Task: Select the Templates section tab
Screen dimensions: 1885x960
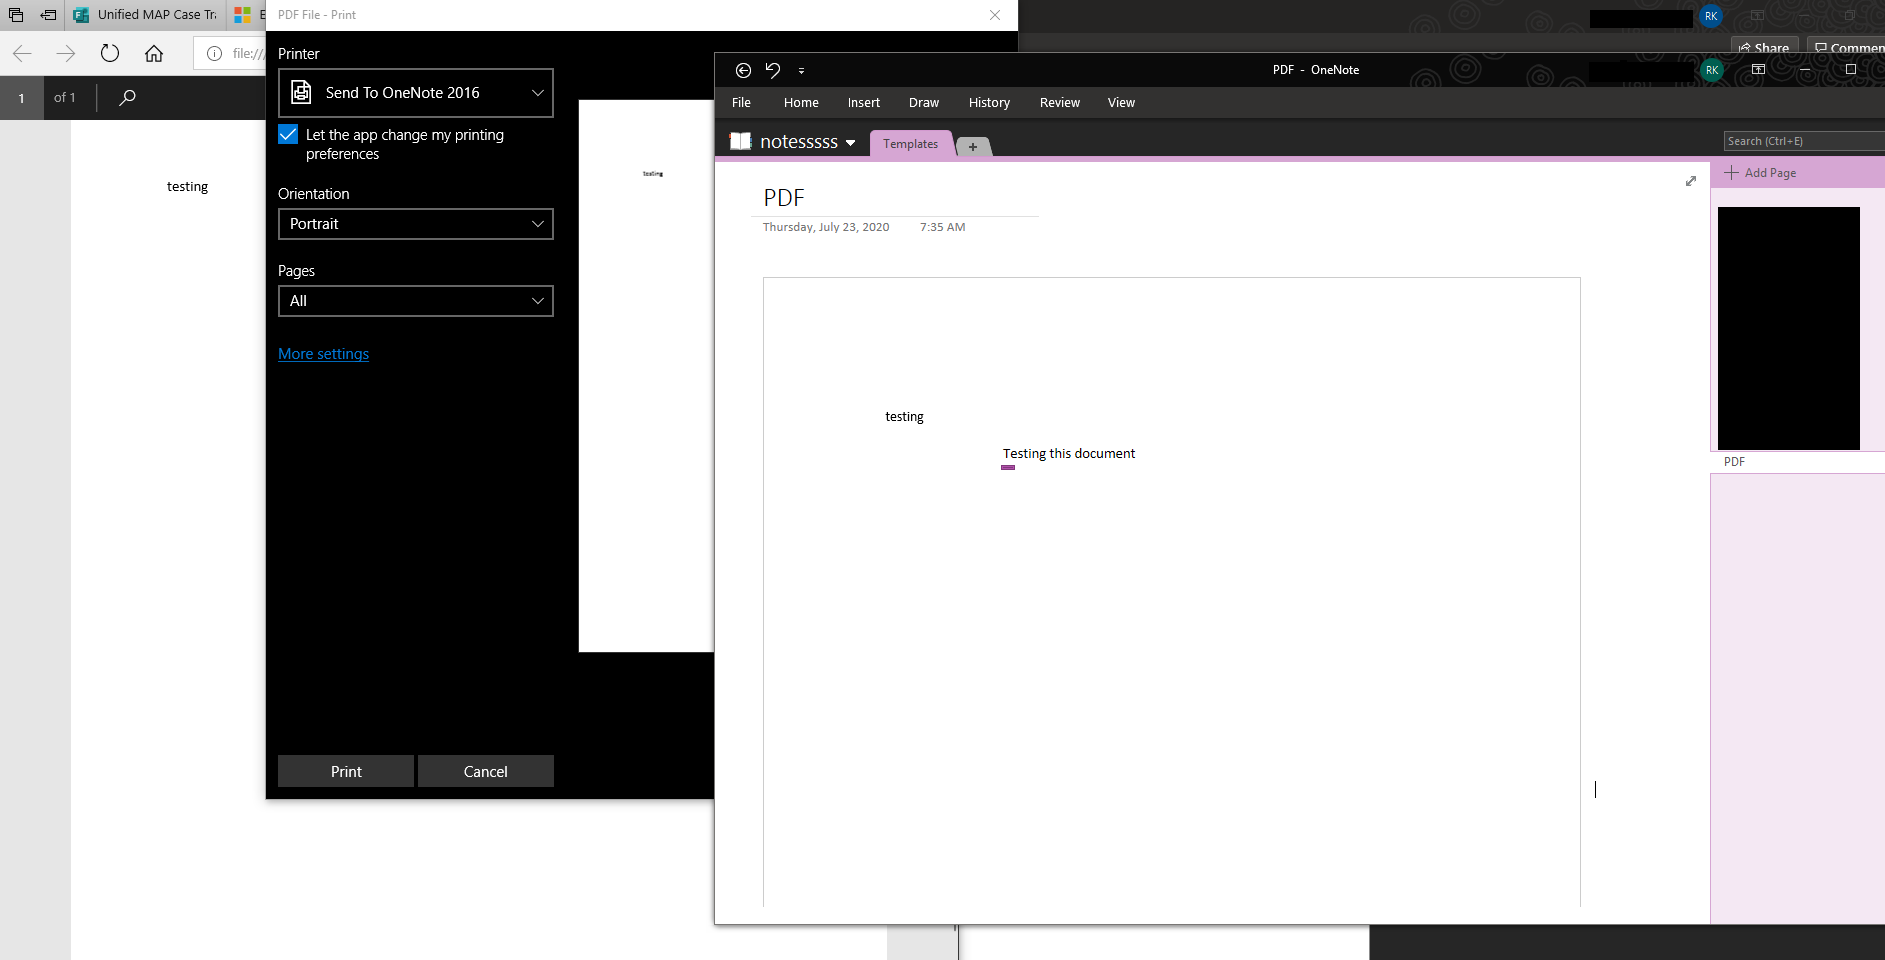Action: tap(910, 144)
